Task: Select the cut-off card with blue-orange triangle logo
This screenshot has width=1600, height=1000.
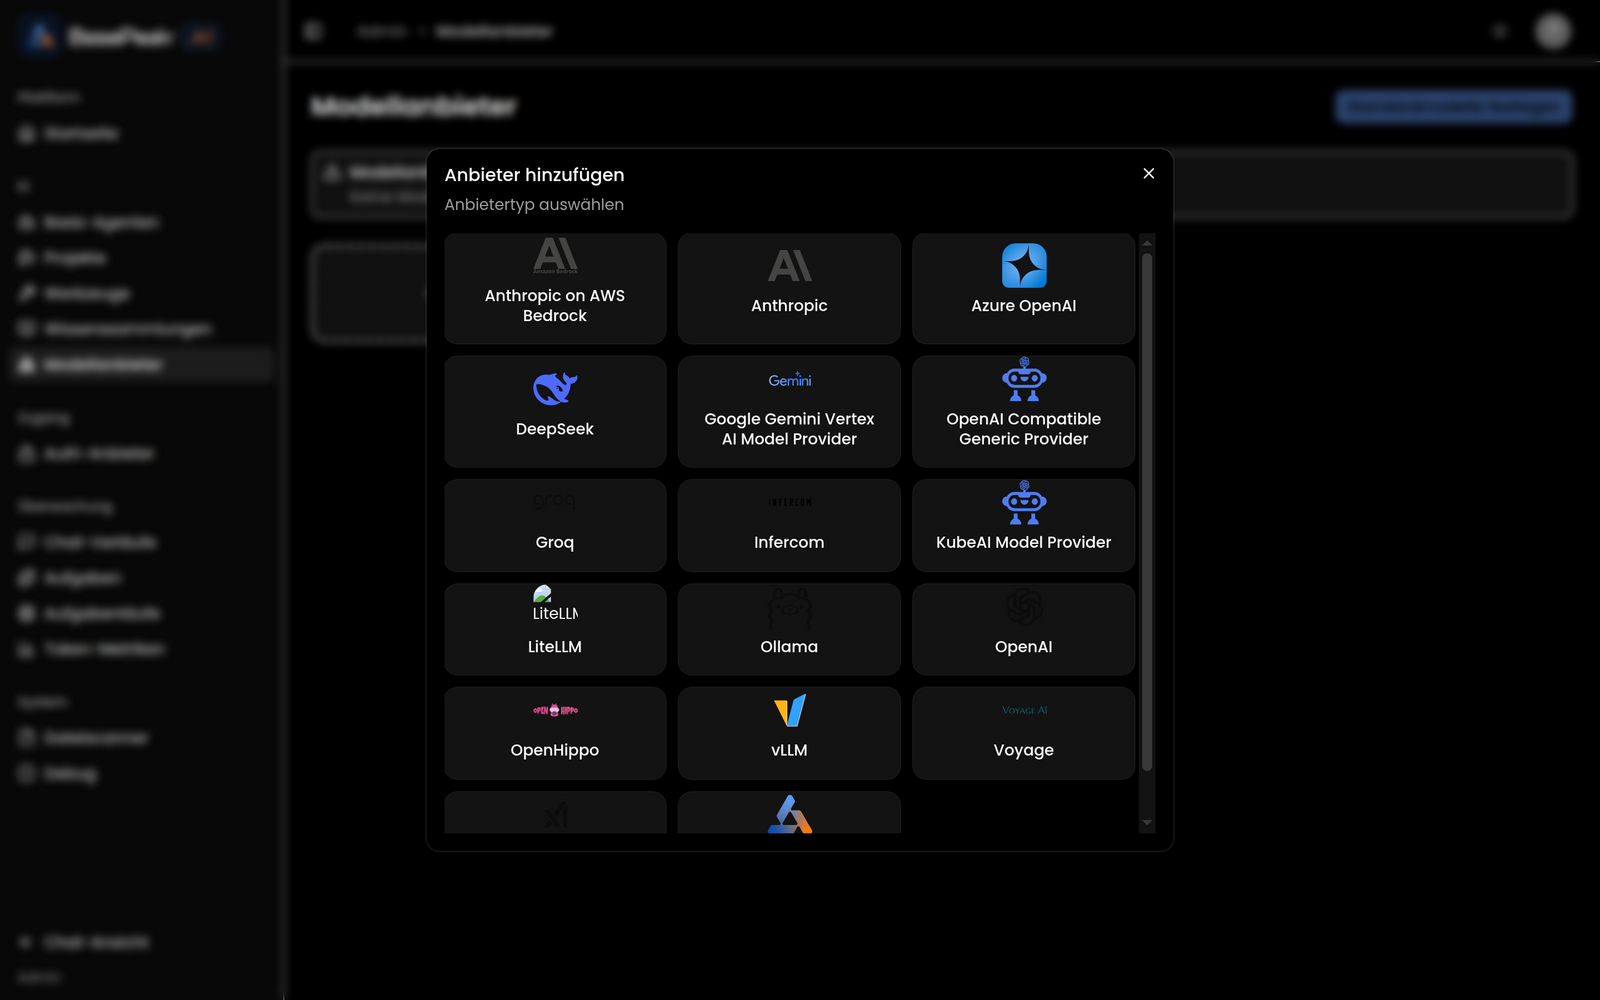Action: pyautogui.click(x=789, y=812)
